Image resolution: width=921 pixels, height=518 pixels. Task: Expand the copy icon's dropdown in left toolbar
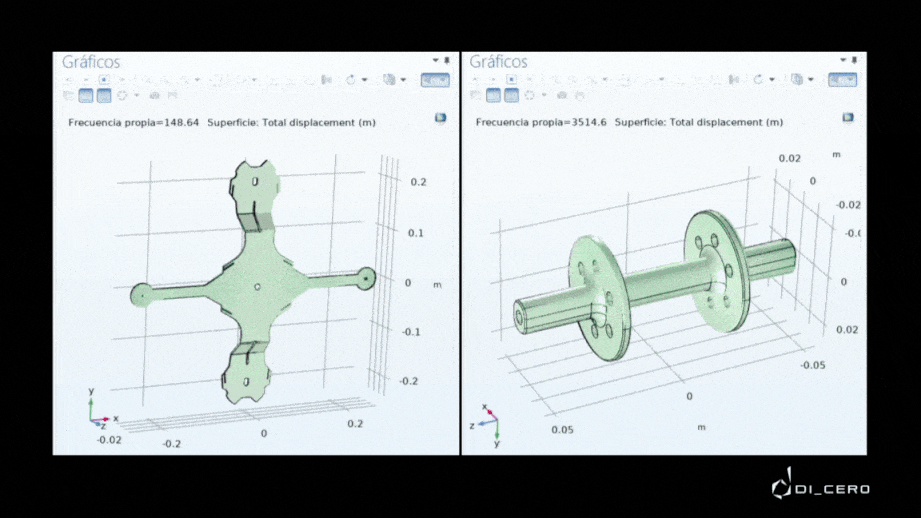point(403,79)
